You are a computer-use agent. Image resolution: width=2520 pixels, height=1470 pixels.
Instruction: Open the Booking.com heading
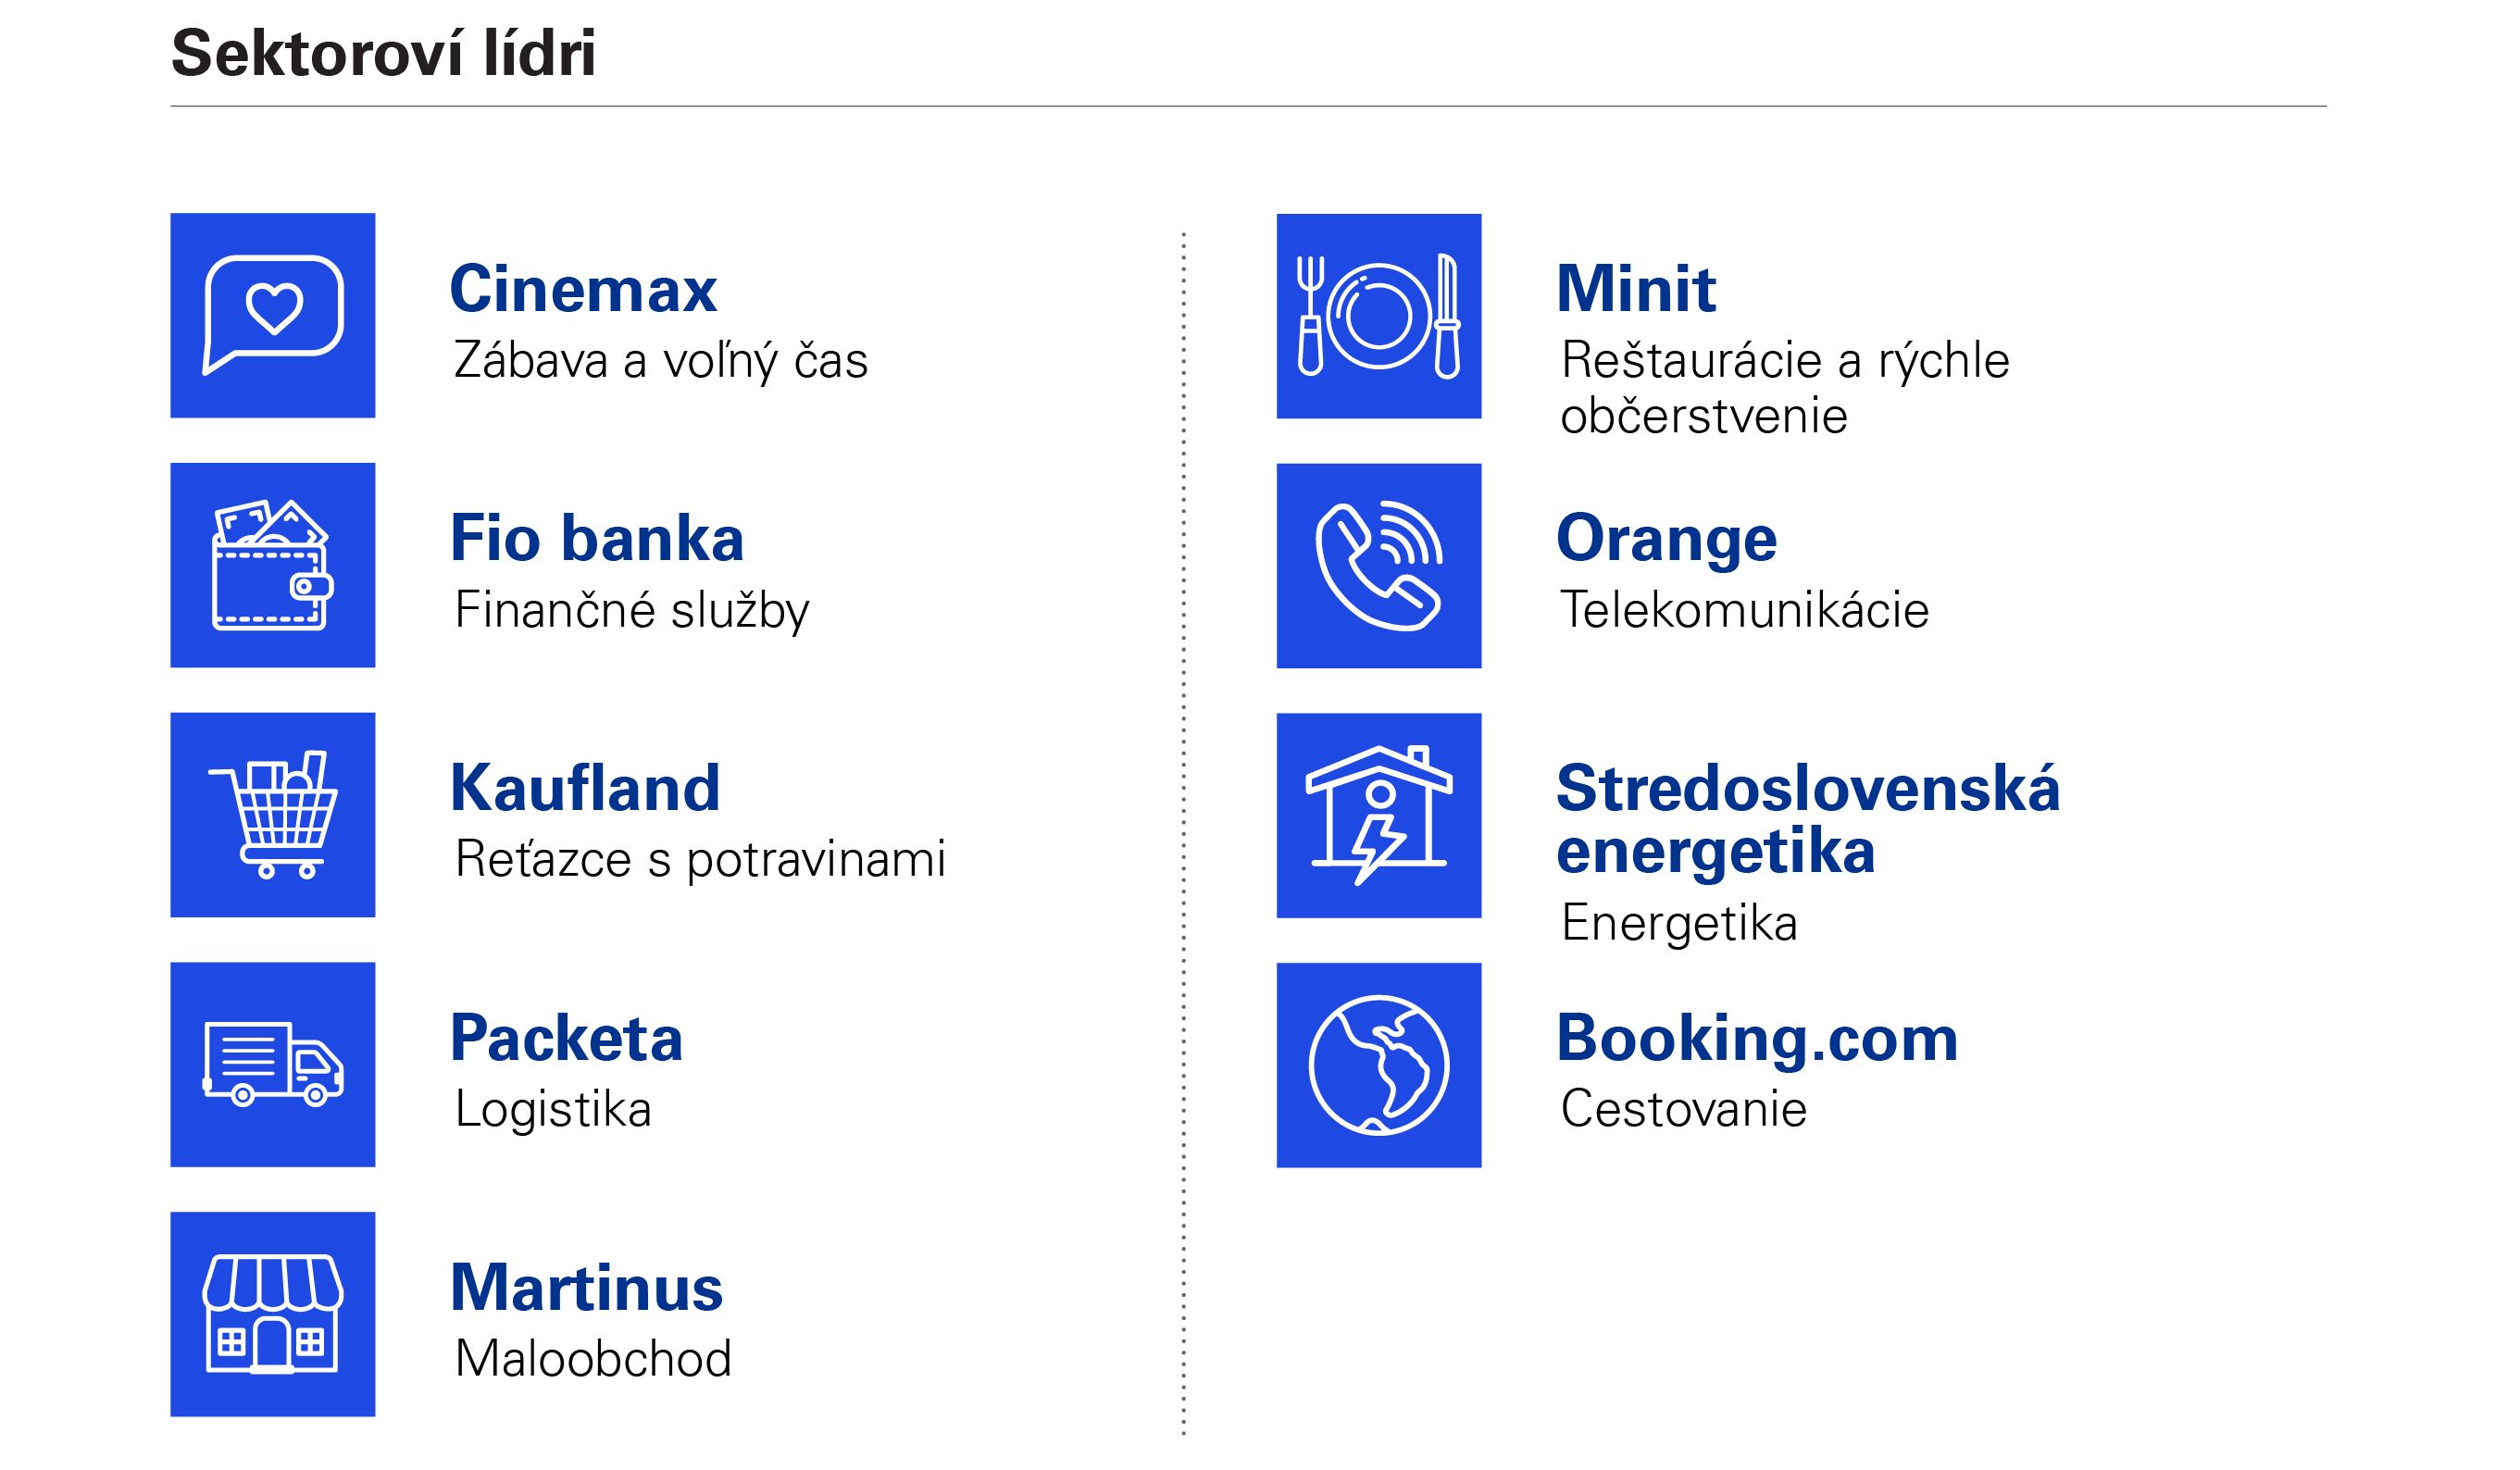point(1757,1038)
